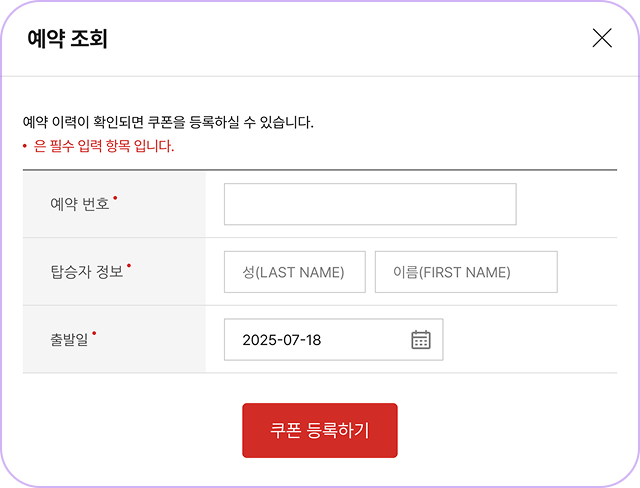Screen dimensions: 640x488
Task: Click the 출발일 field label
Action: pyautogui.click(x=69, y=340)
